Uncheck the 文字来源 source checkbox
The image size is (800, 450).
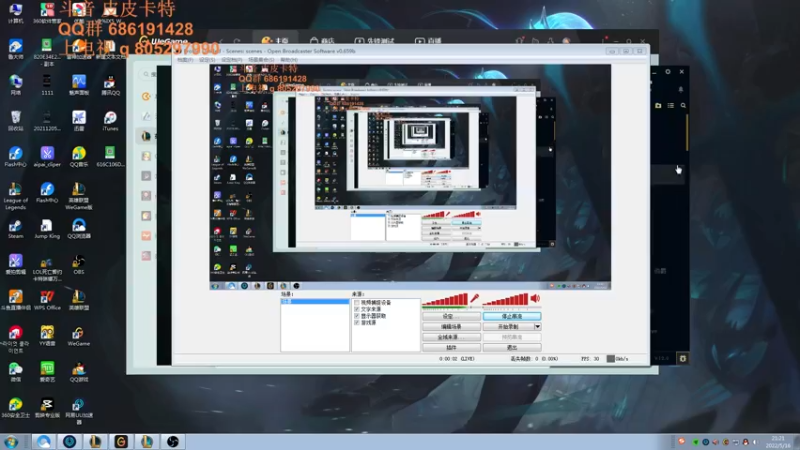click(x=357, y=309)
